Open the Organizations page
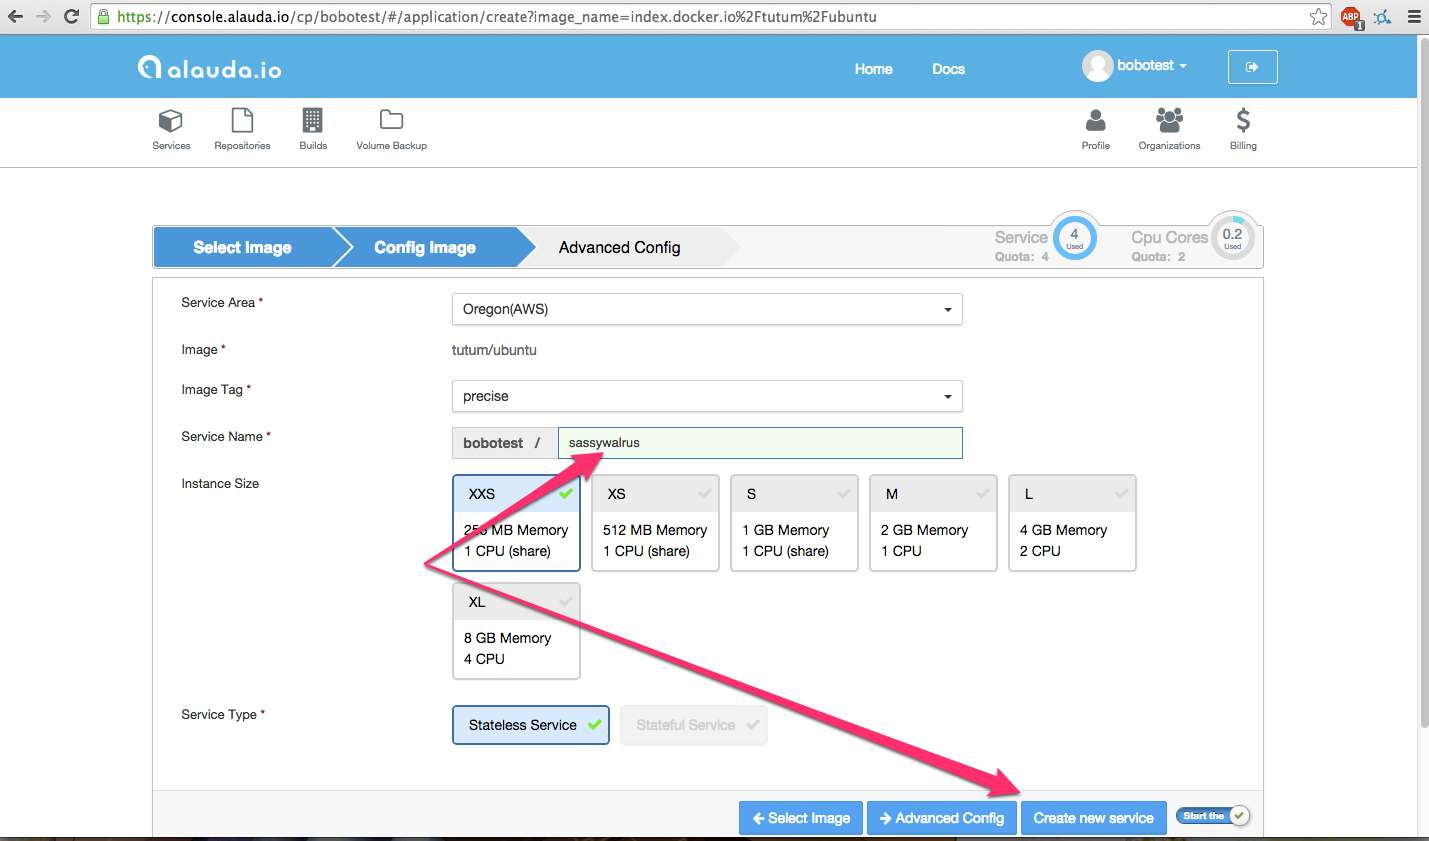This screenshot has width=1429, height=841. pyautogui.click(x=1169, y=130)
